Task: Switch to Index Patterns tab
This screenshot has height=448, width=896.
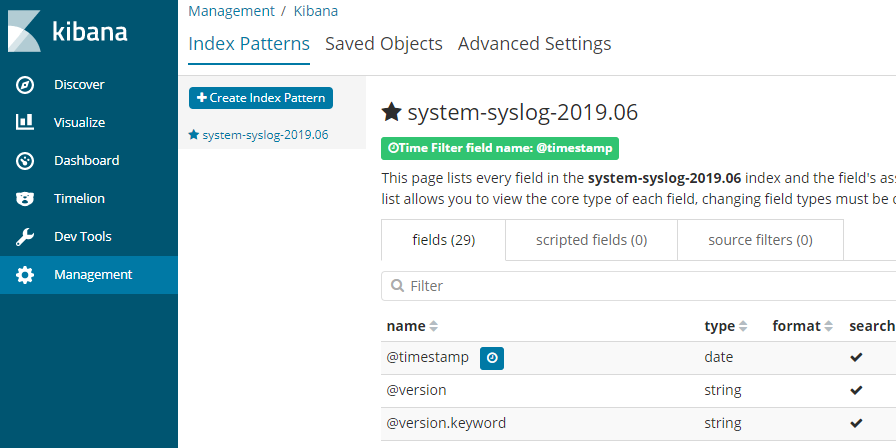Action: [249, 44]
